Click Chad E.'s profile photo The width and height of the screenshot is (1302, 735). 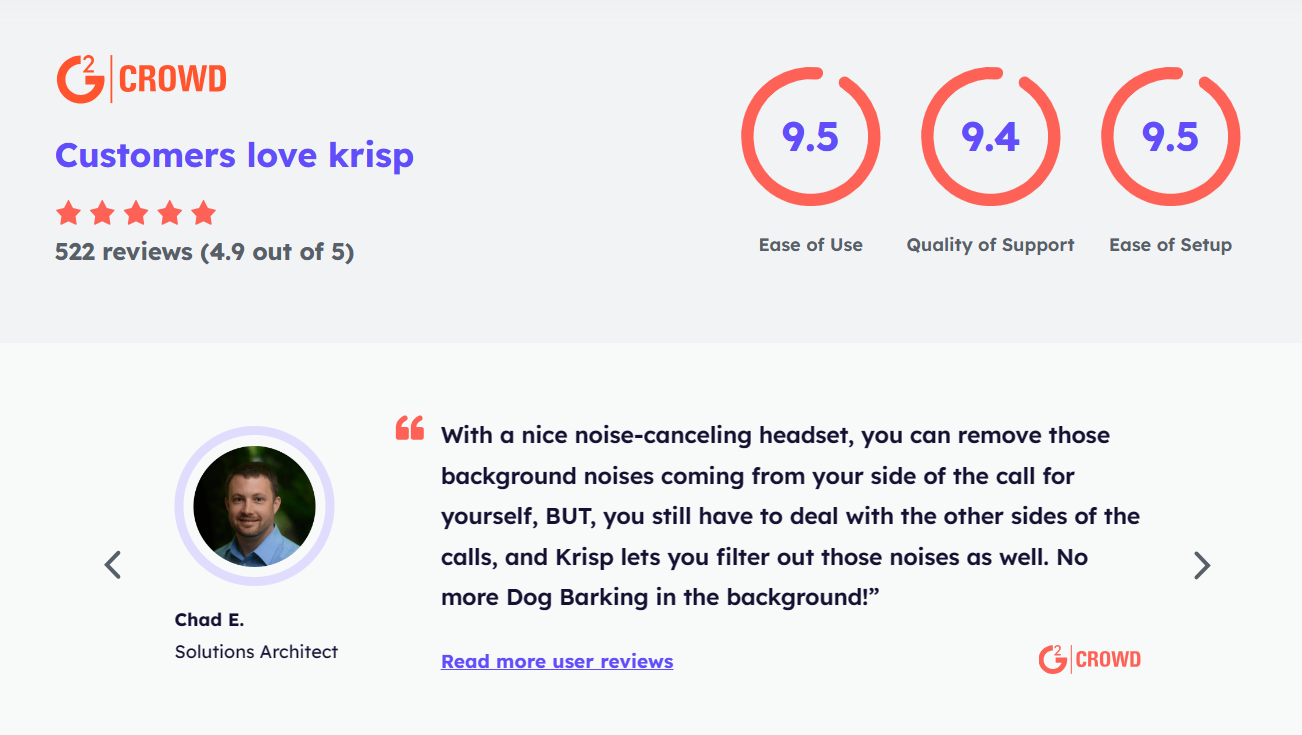pyautogui.click(x=254, y=506)
